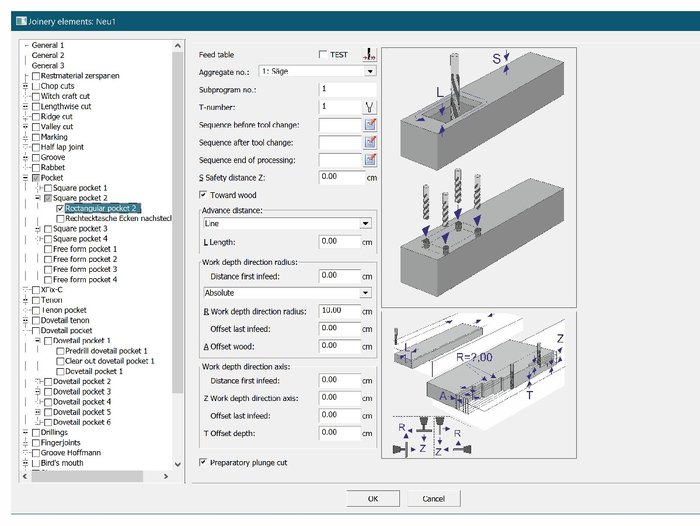Click the tree vertical scrollbar thumb
Screen dimensions: 700x526
(x=178, y=222)
